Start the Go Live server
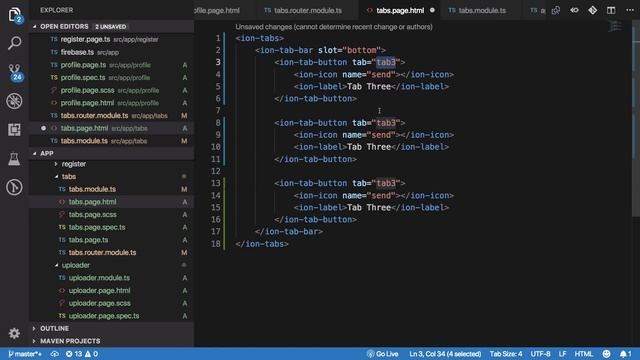Screen dimensions: 640x360 point(382,354)
